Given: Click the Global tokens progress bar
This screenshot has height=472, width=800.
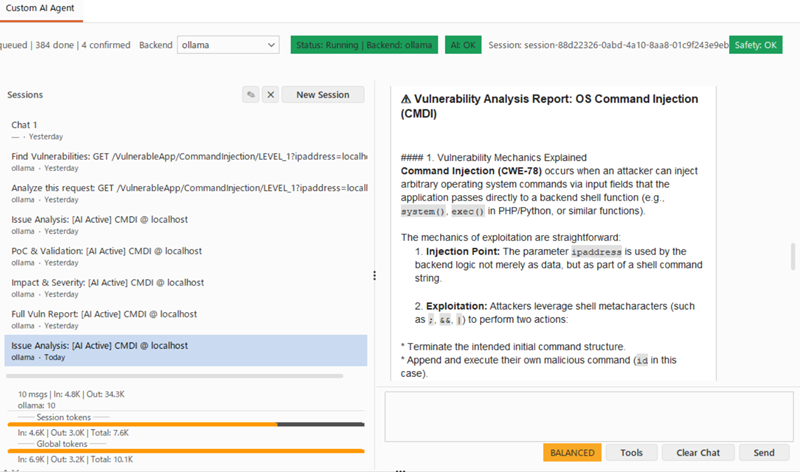Looking at the screenshot, I should pos(186,451).
